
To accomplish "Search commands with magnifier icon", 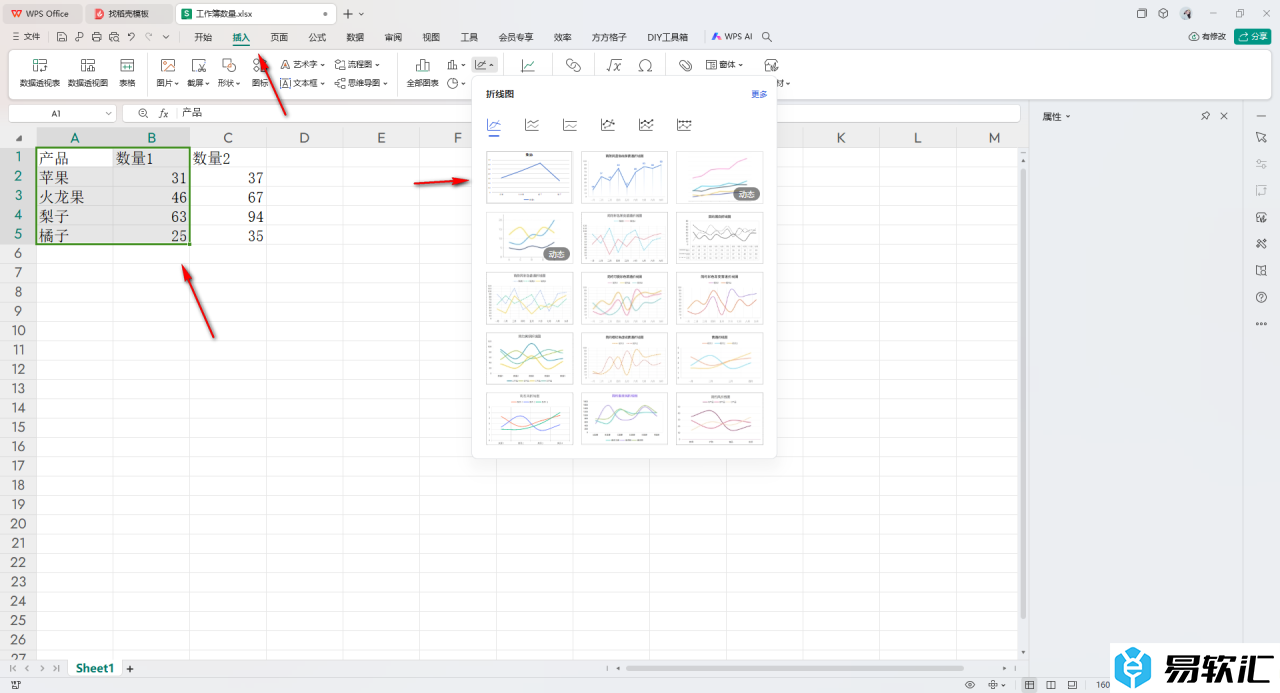I will [767, 36].
